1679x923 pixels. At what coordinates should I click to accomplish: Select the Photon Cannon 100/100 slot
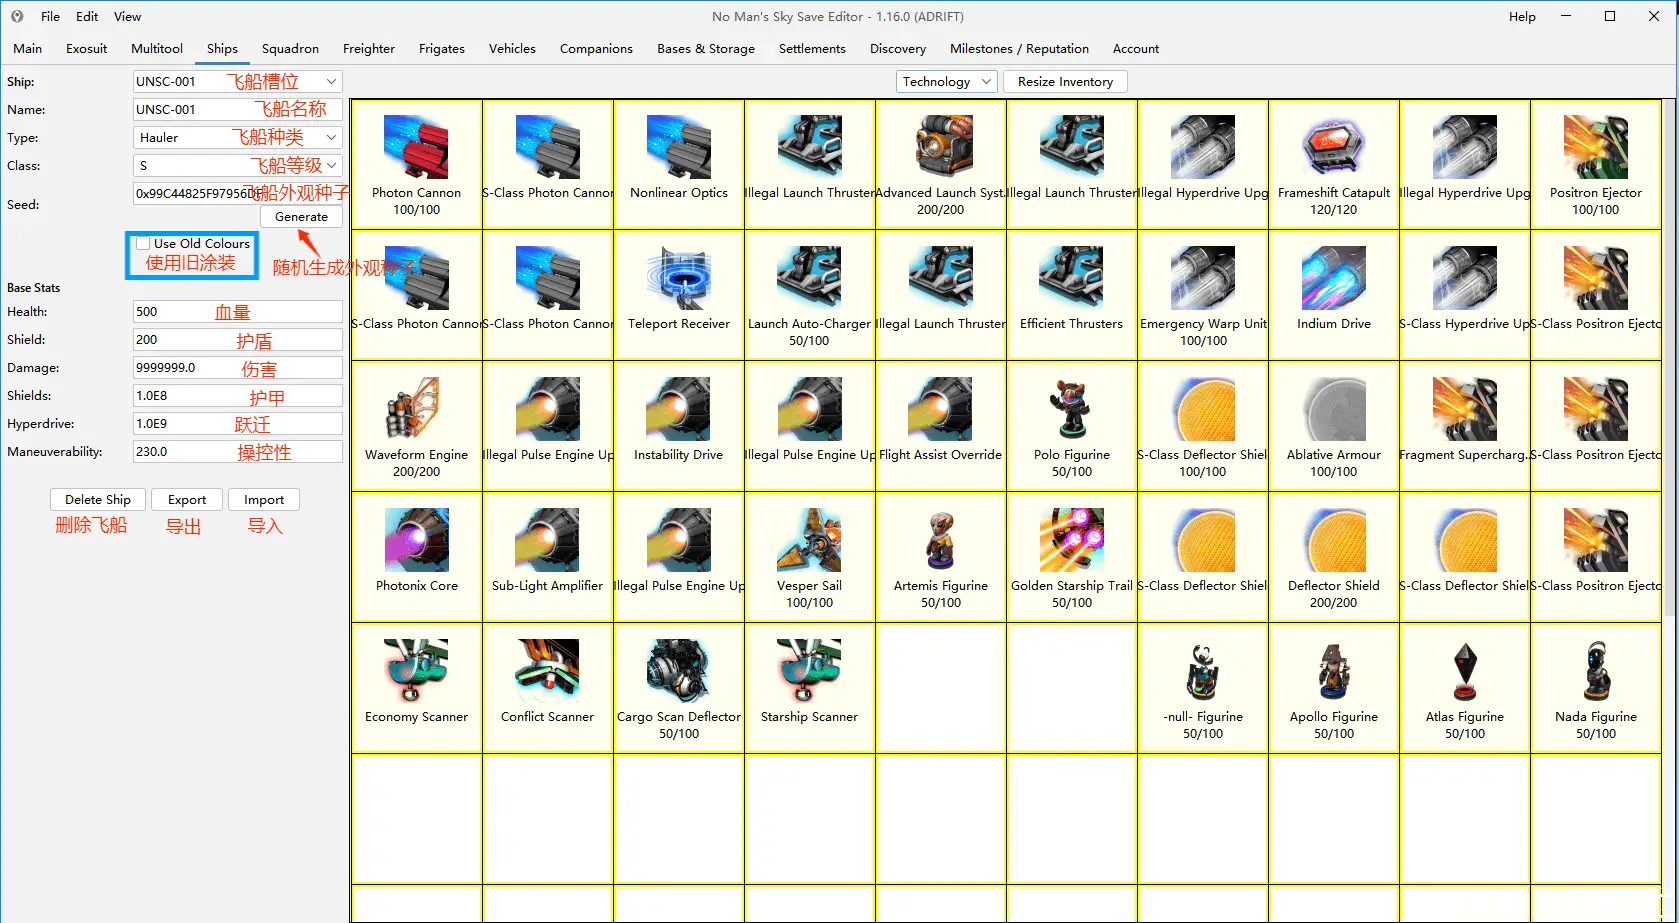pyautogui.click(x=417, y=165)
